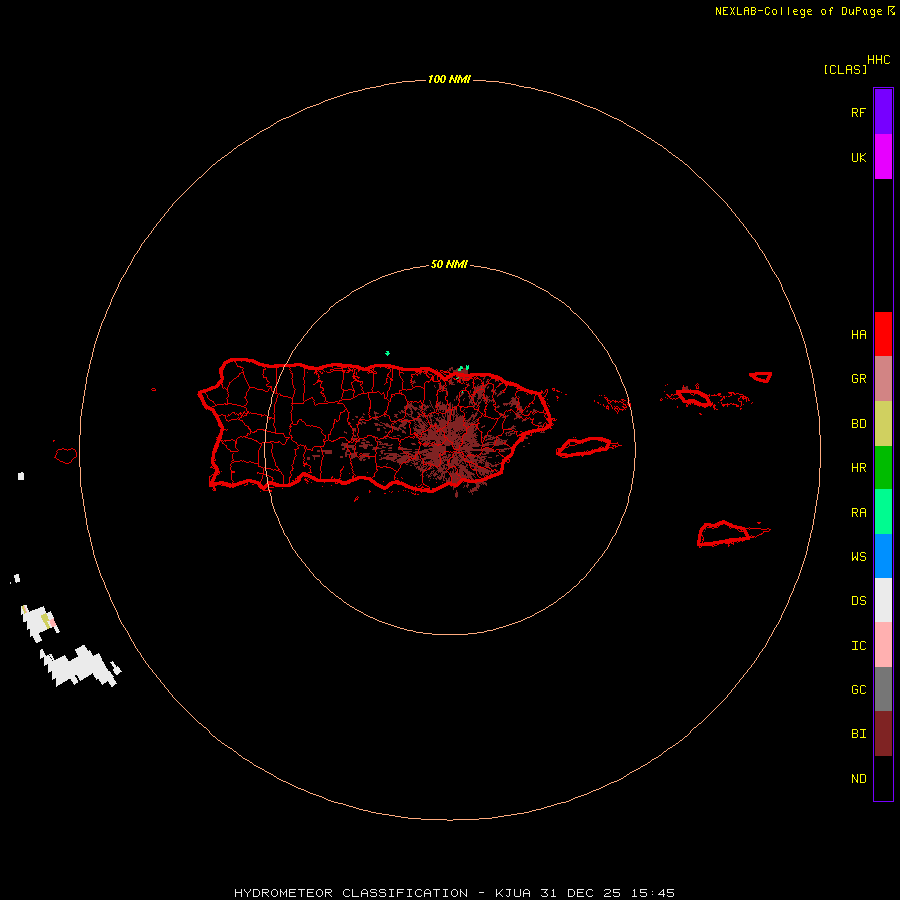Click Vieques island outline

(x=584, y=447)
